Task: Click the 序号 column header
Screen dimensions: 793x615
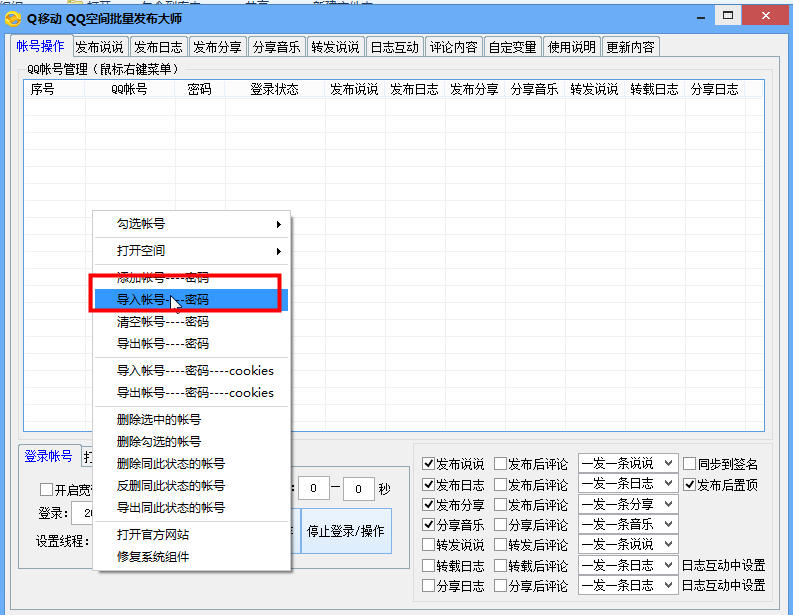Action: pos(54,90)
